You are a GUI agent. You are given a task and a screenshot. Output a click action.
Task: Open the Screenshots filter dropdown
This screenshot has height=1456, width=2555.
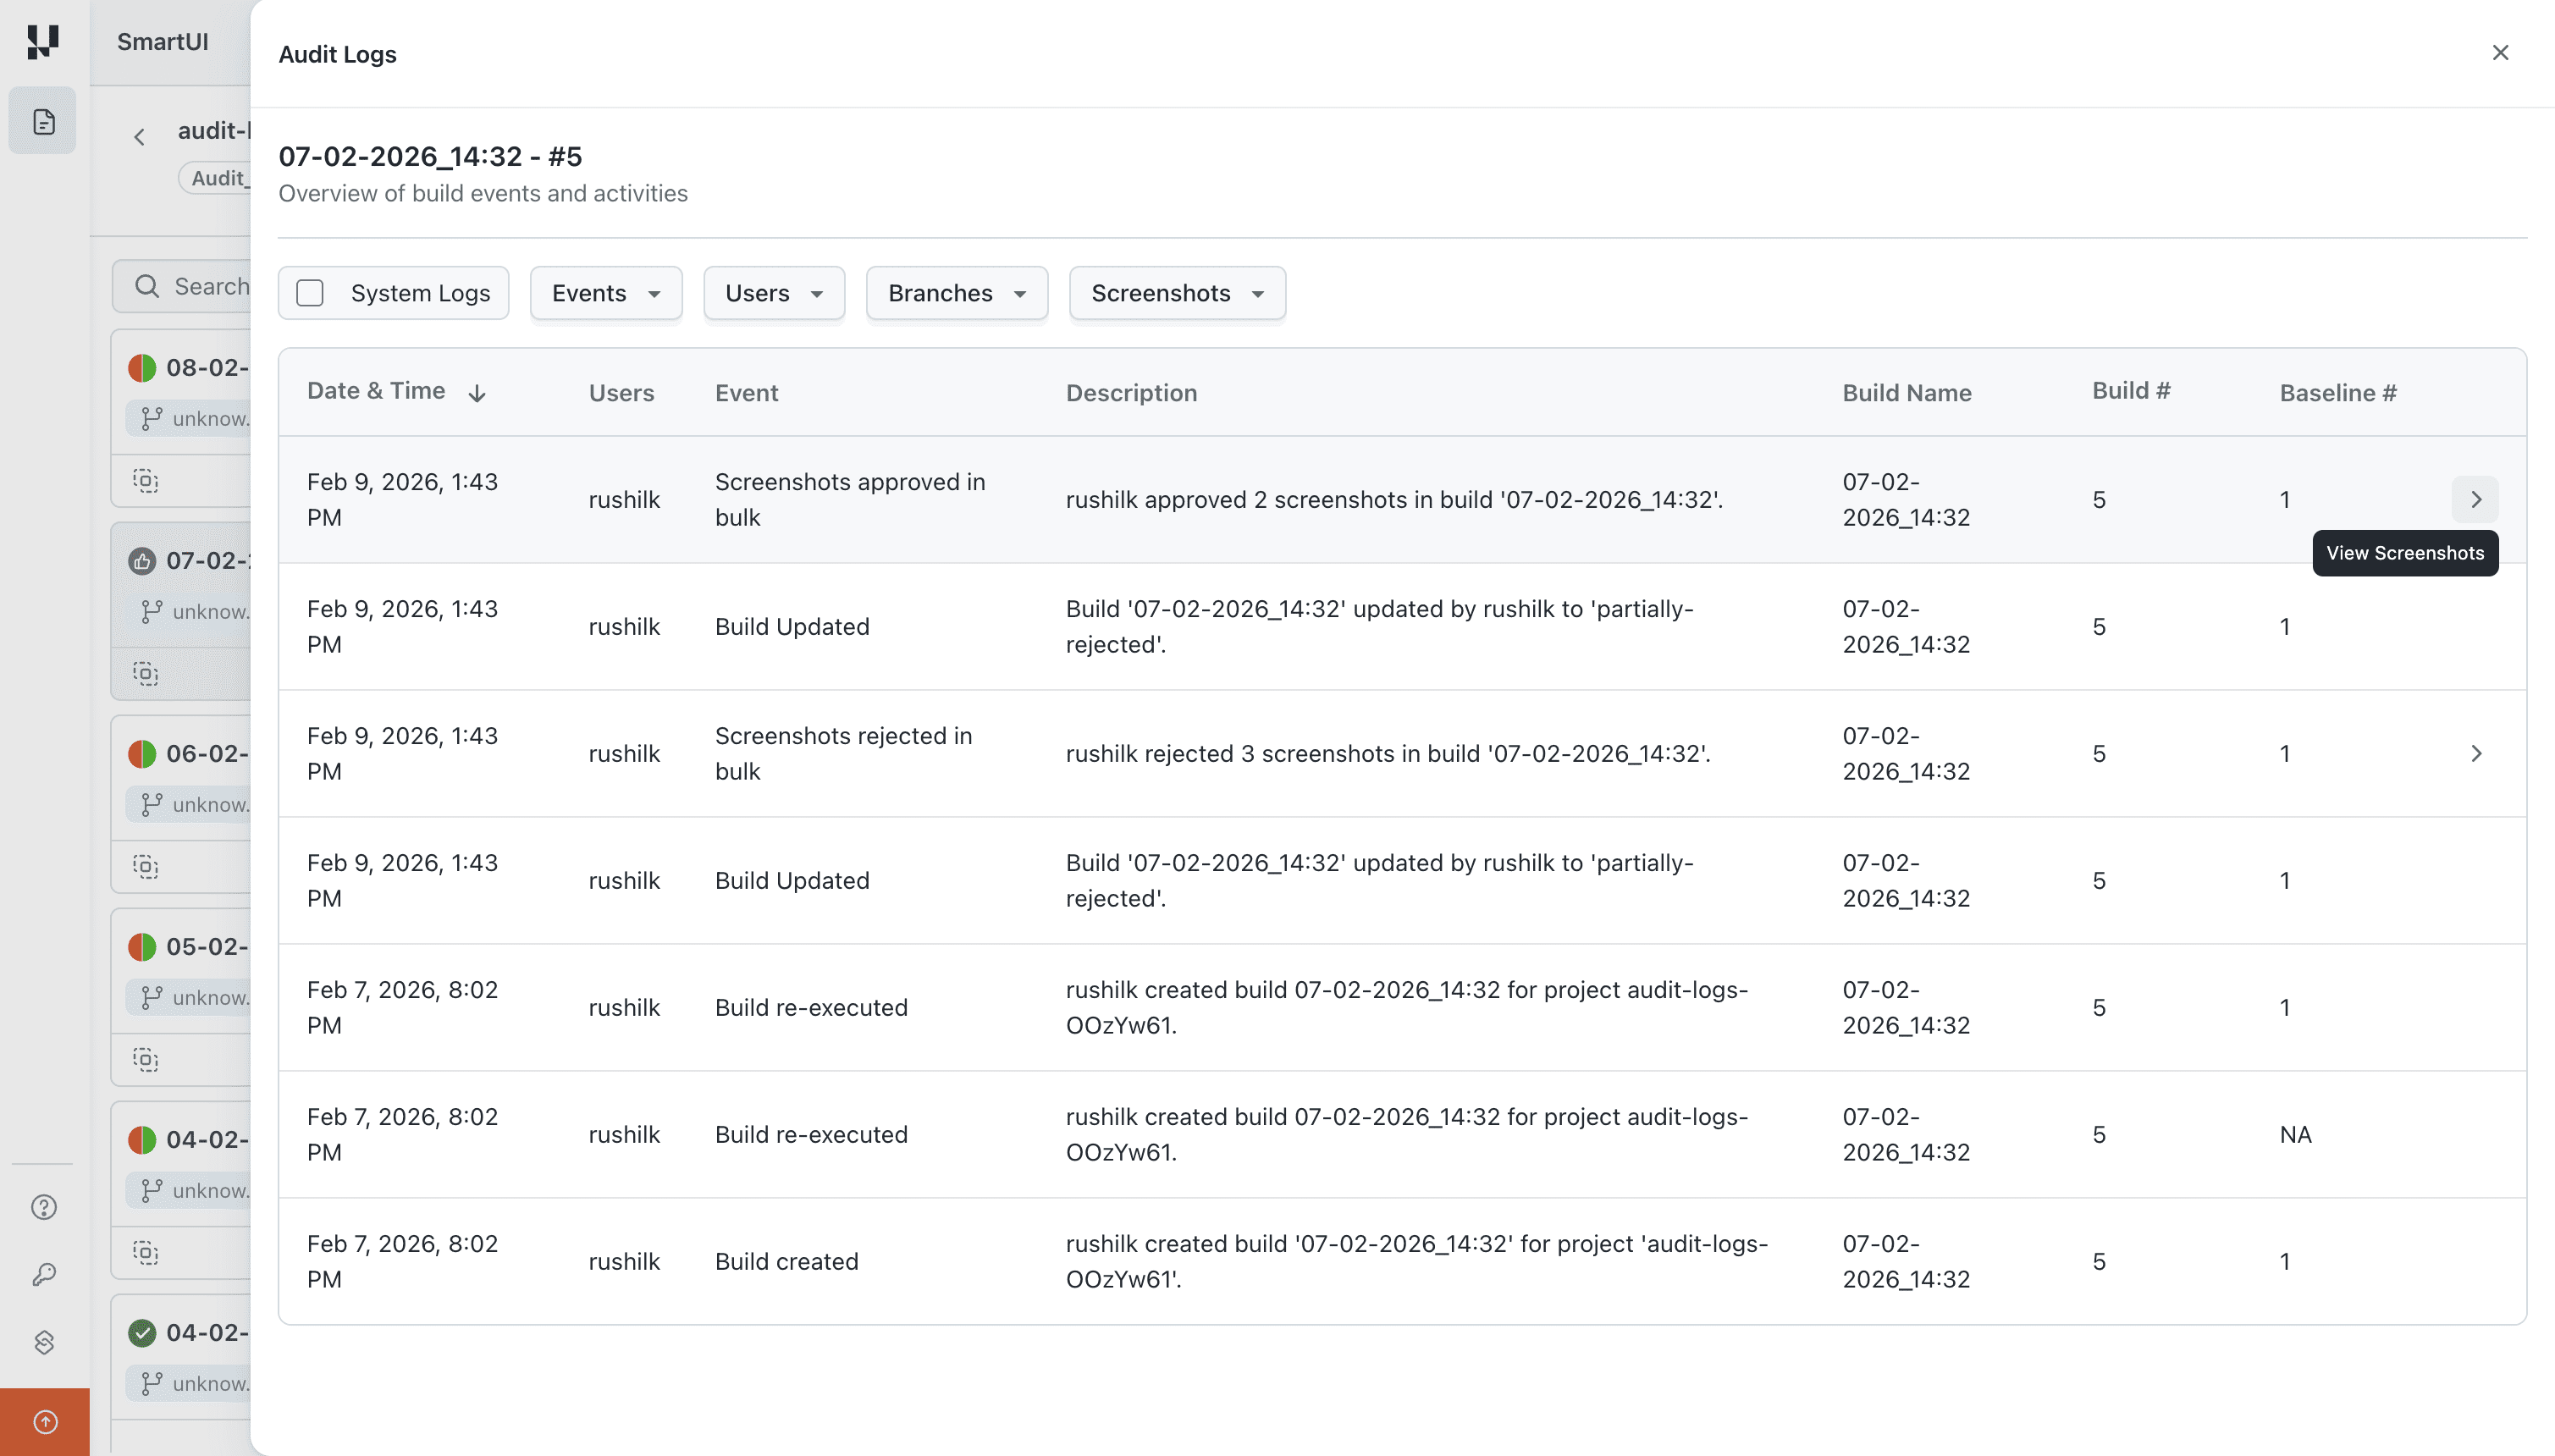(x=1176, y=292)
